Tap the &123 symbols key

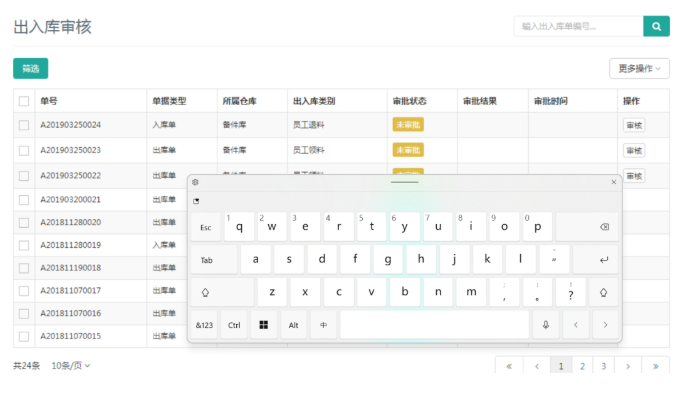click(204, 325)
